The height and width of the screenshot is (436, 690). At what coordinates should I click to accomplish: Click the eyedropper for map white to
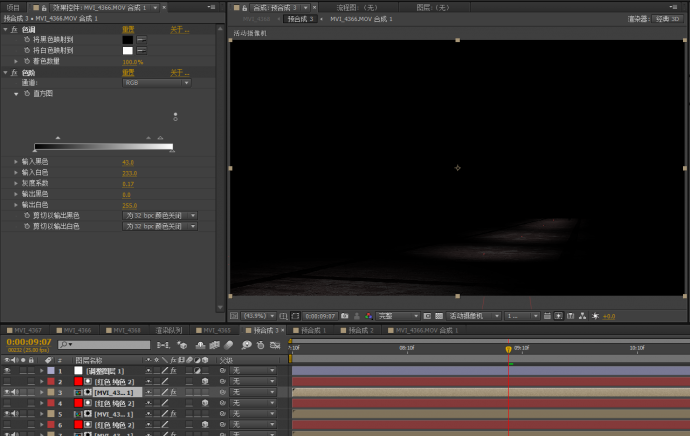pos(141,50)
